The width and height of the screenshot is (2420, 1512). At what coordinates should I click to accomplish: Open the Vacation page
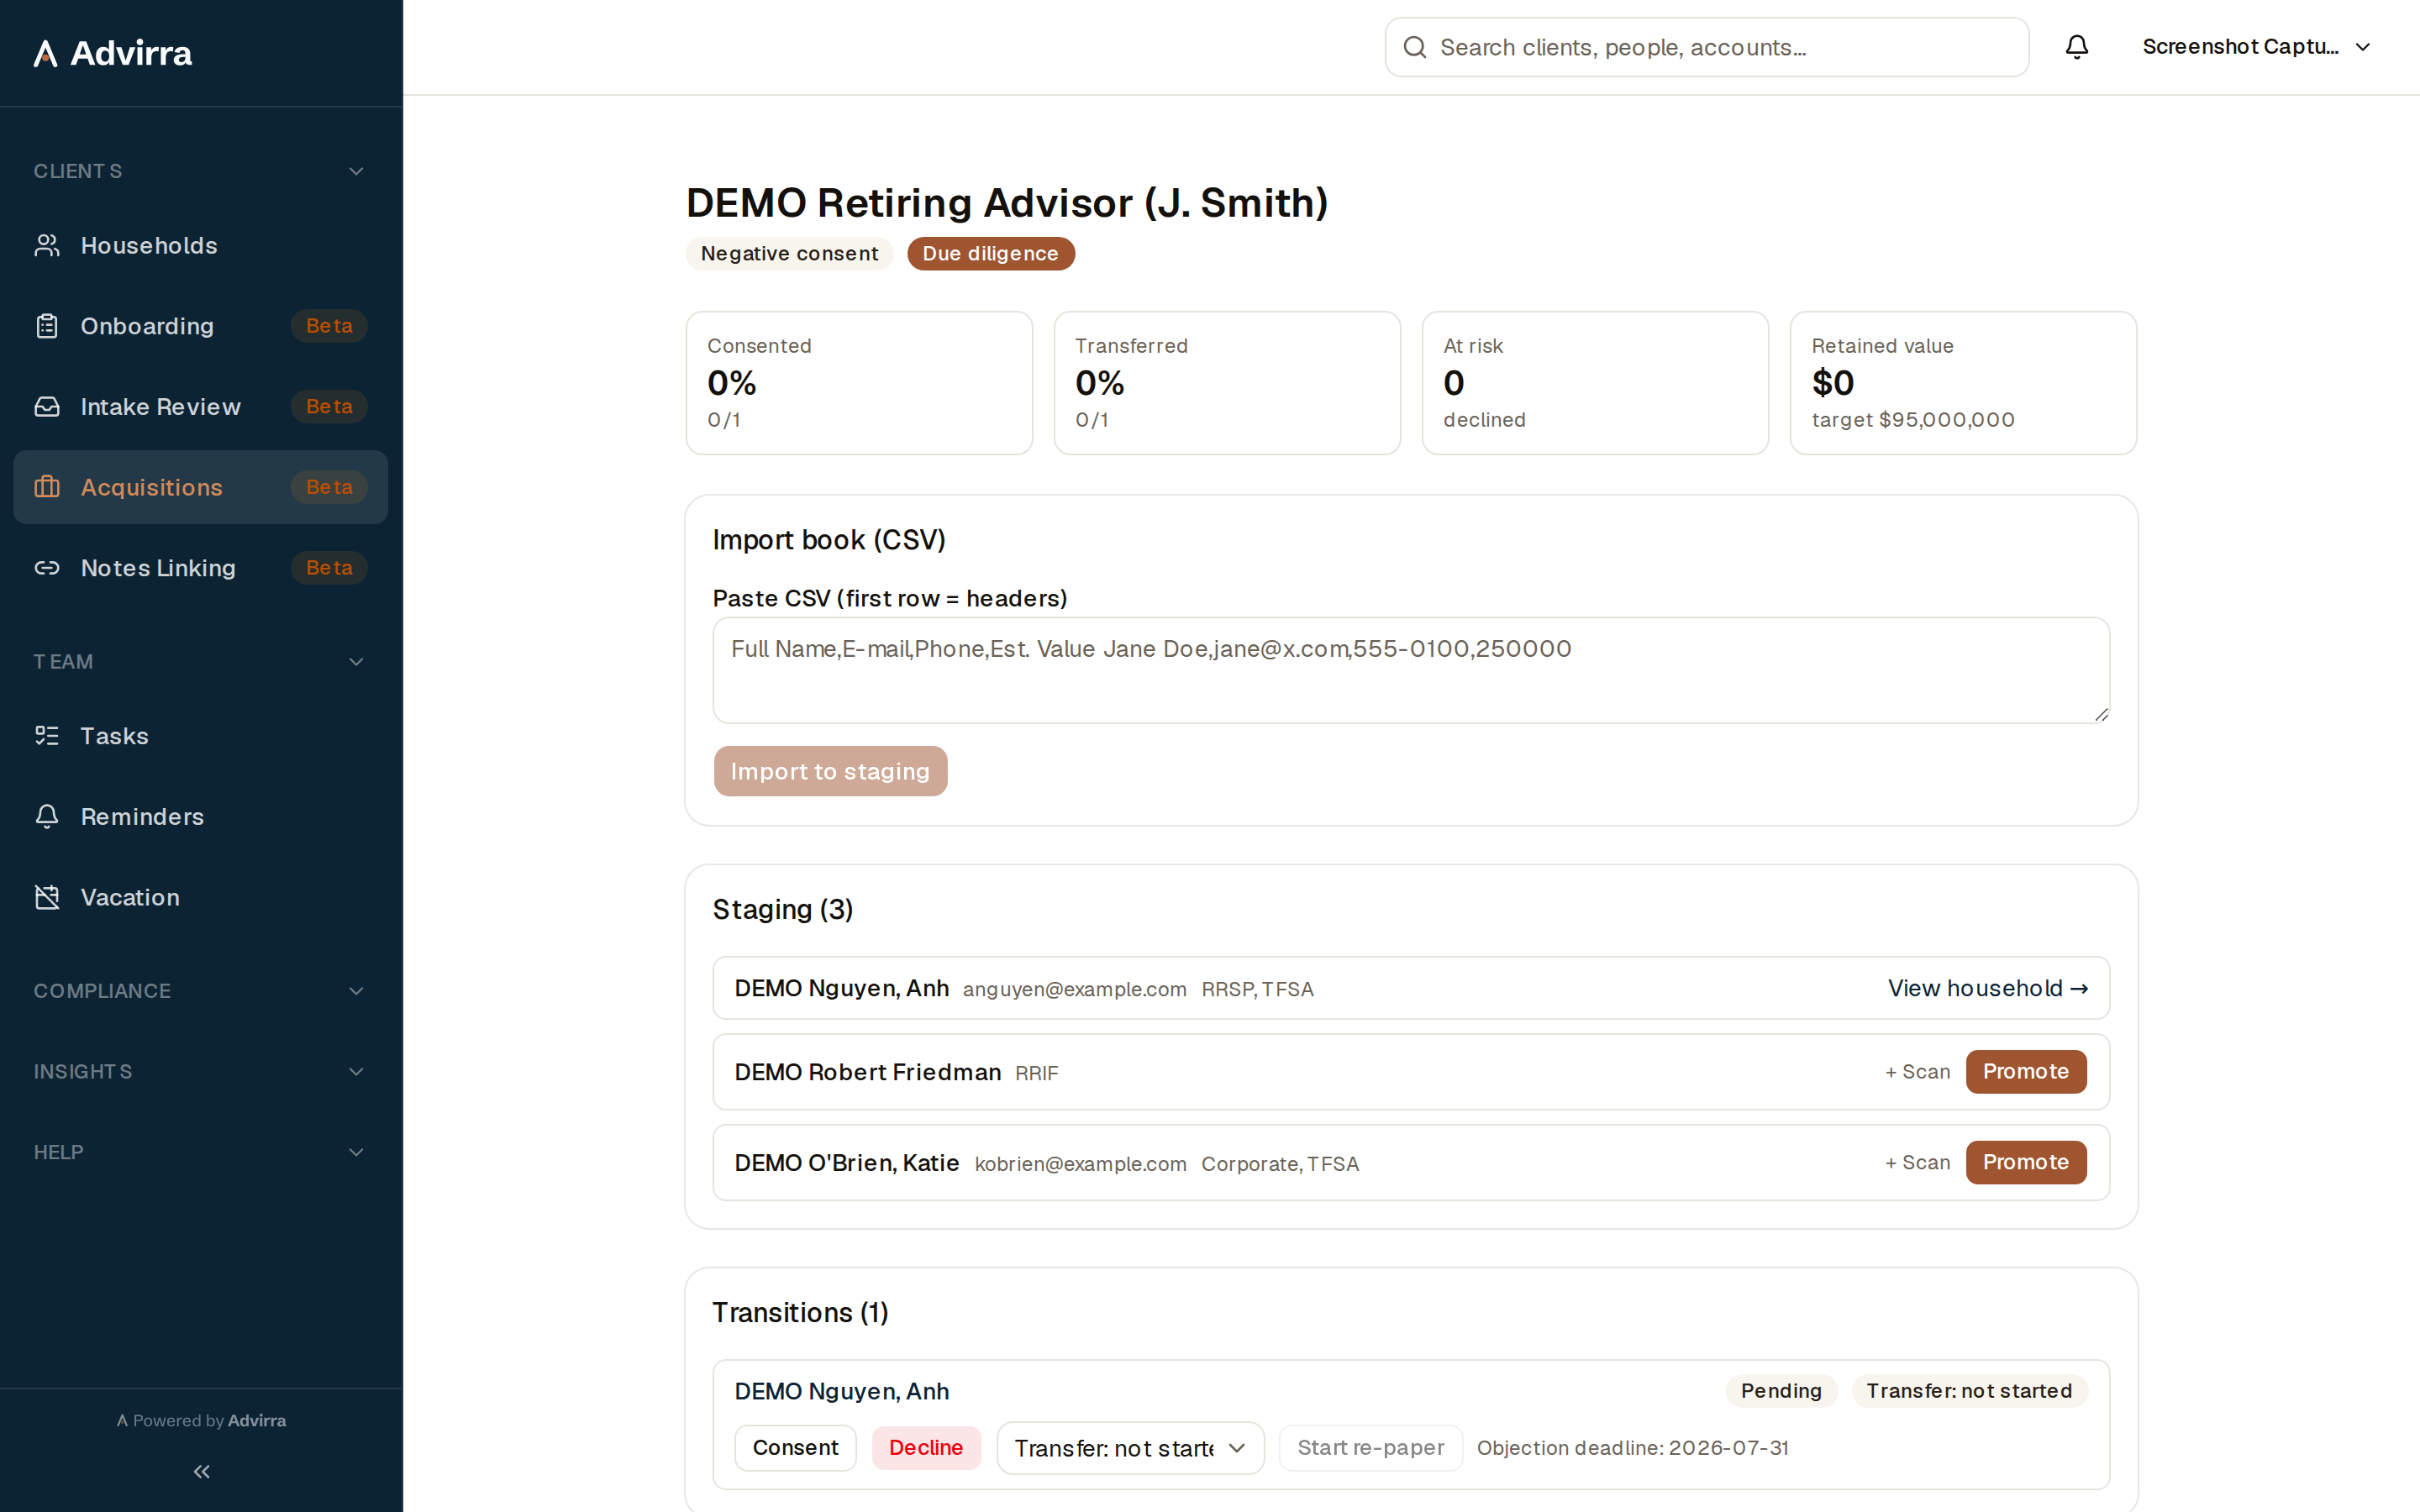(x=200, y=897)
